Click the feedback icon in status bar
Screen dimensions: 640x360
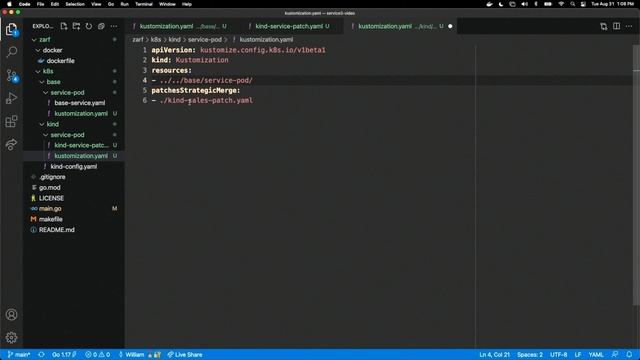[x=615, y=354]
